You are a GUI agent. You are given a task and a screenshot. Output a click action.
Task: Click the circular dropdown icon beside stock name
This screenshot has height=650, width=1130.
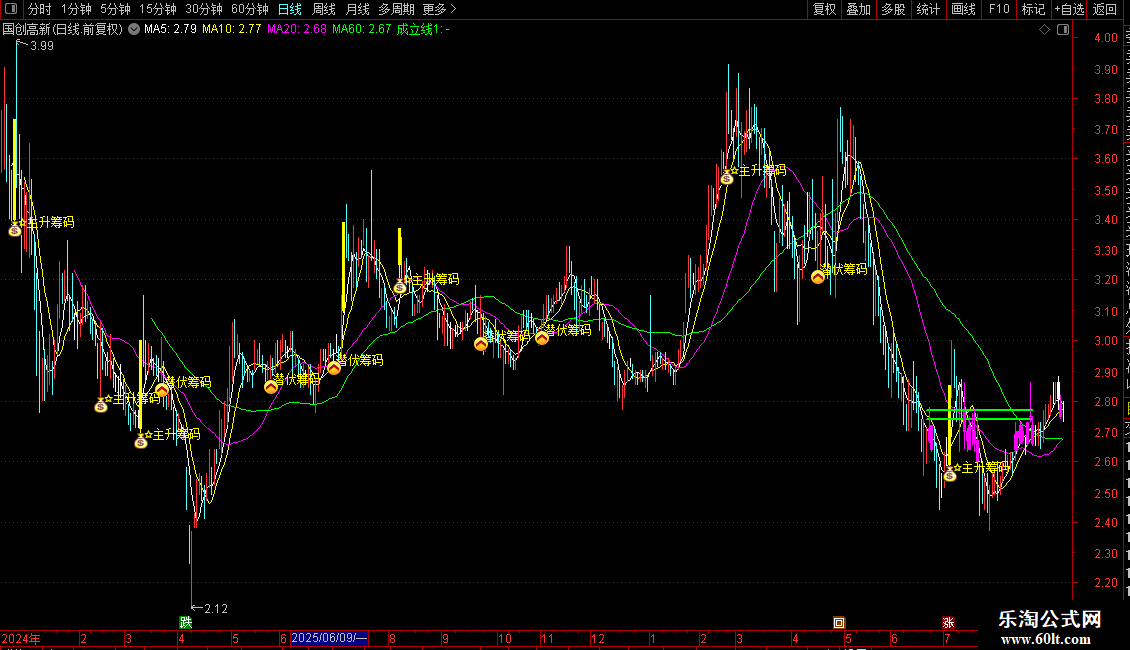coord(134,29)
